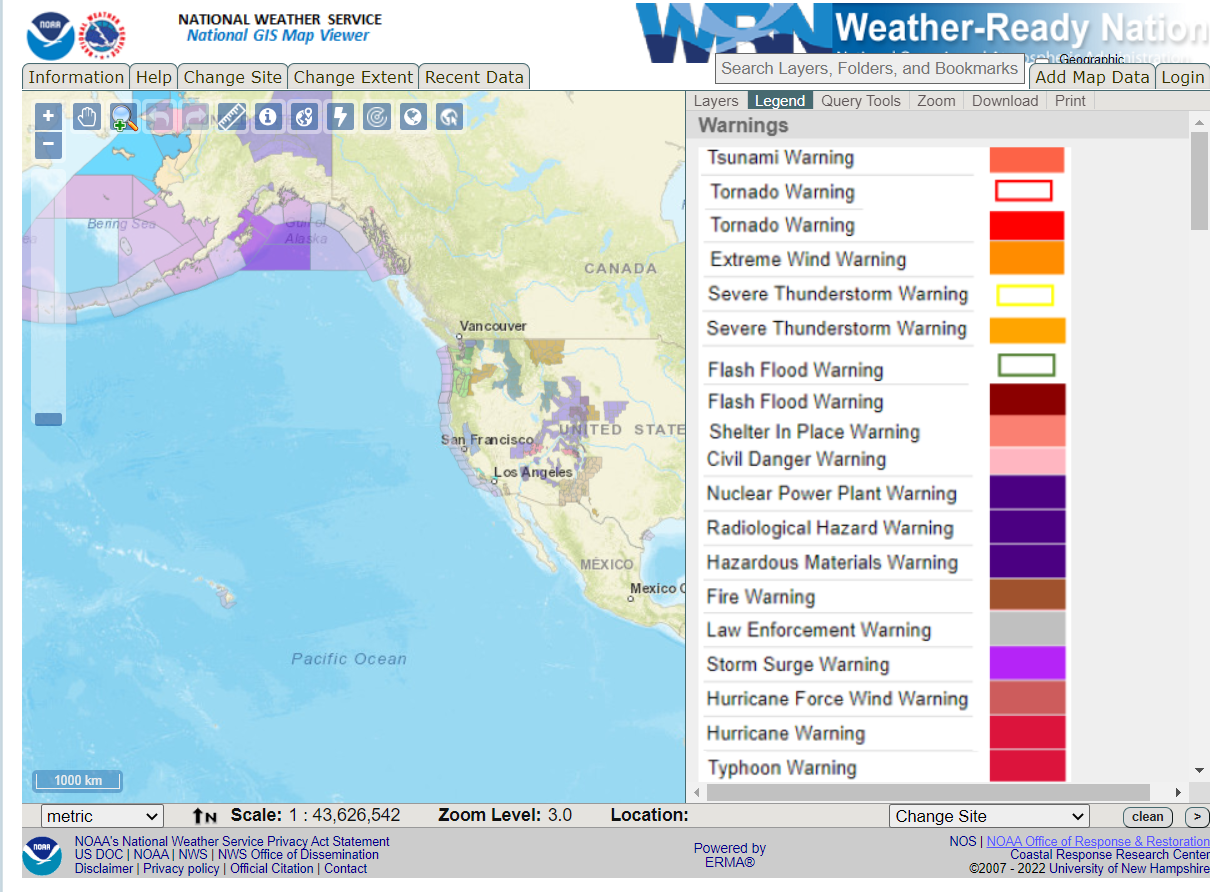Viewport: 1232px width, 892px height.
Task: Click the Tornado Warning red color swatch
Action: pos(1026,225)
